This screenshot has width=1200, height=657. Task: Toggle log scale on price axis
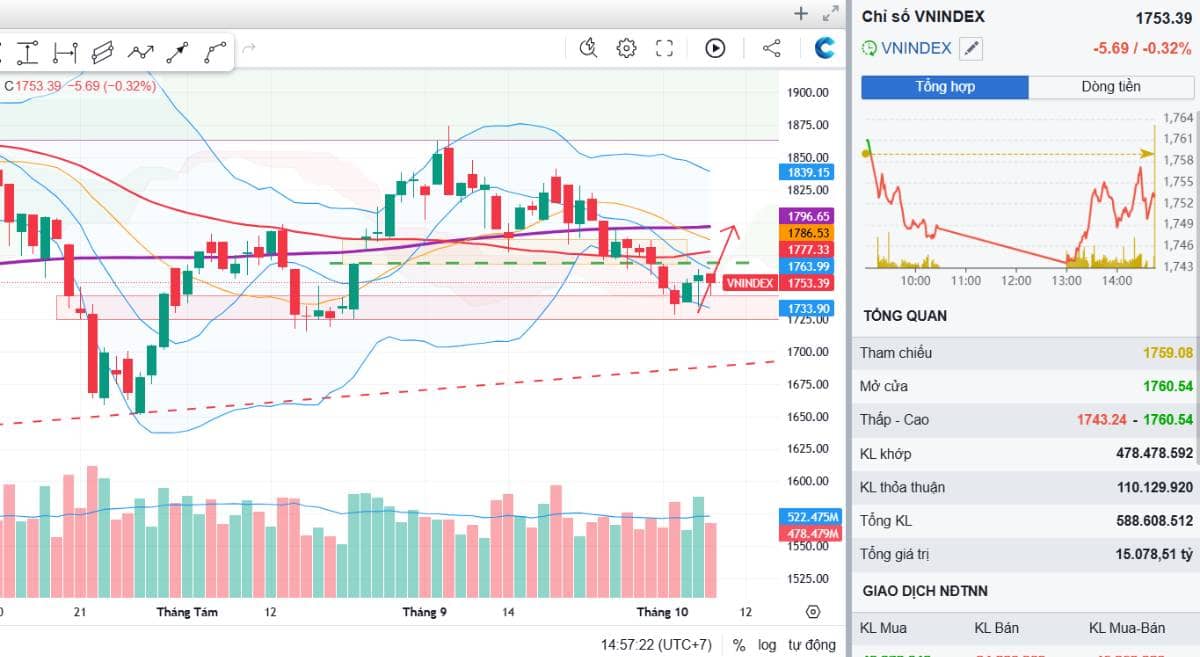click(767, 645)
